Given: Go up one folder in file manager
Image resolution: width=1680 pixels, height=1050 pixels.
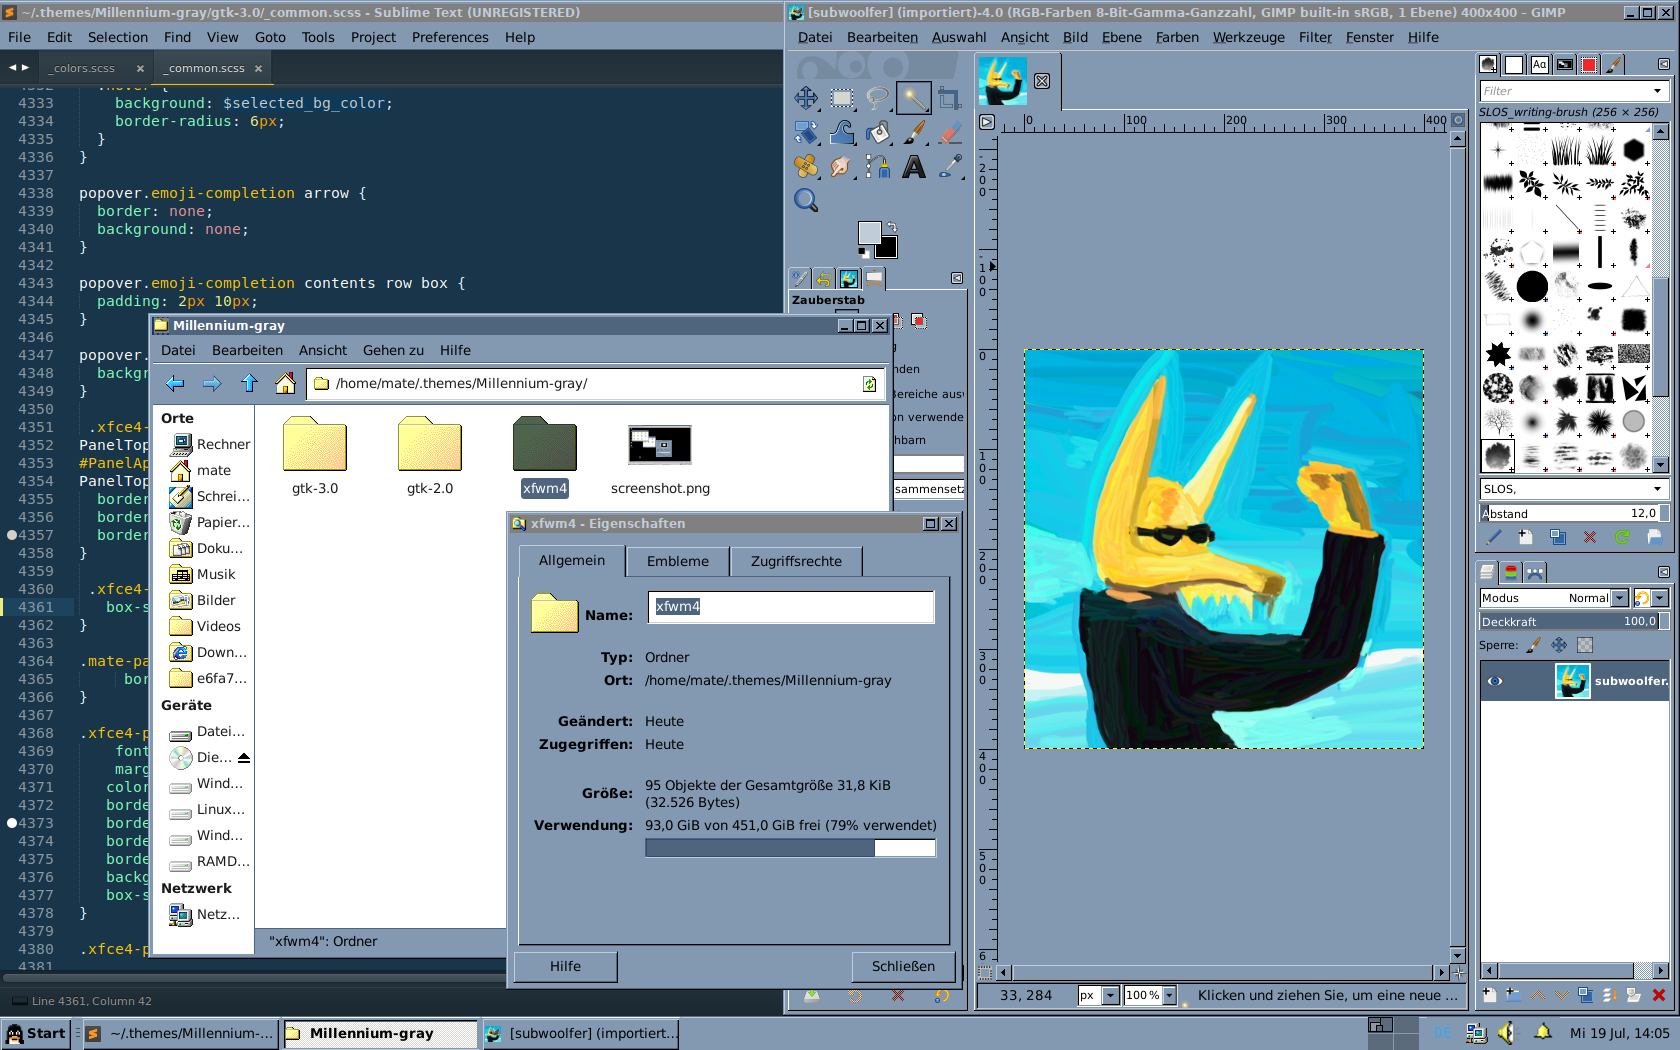Looking at the screenshot, I should (x=249, y=383).
